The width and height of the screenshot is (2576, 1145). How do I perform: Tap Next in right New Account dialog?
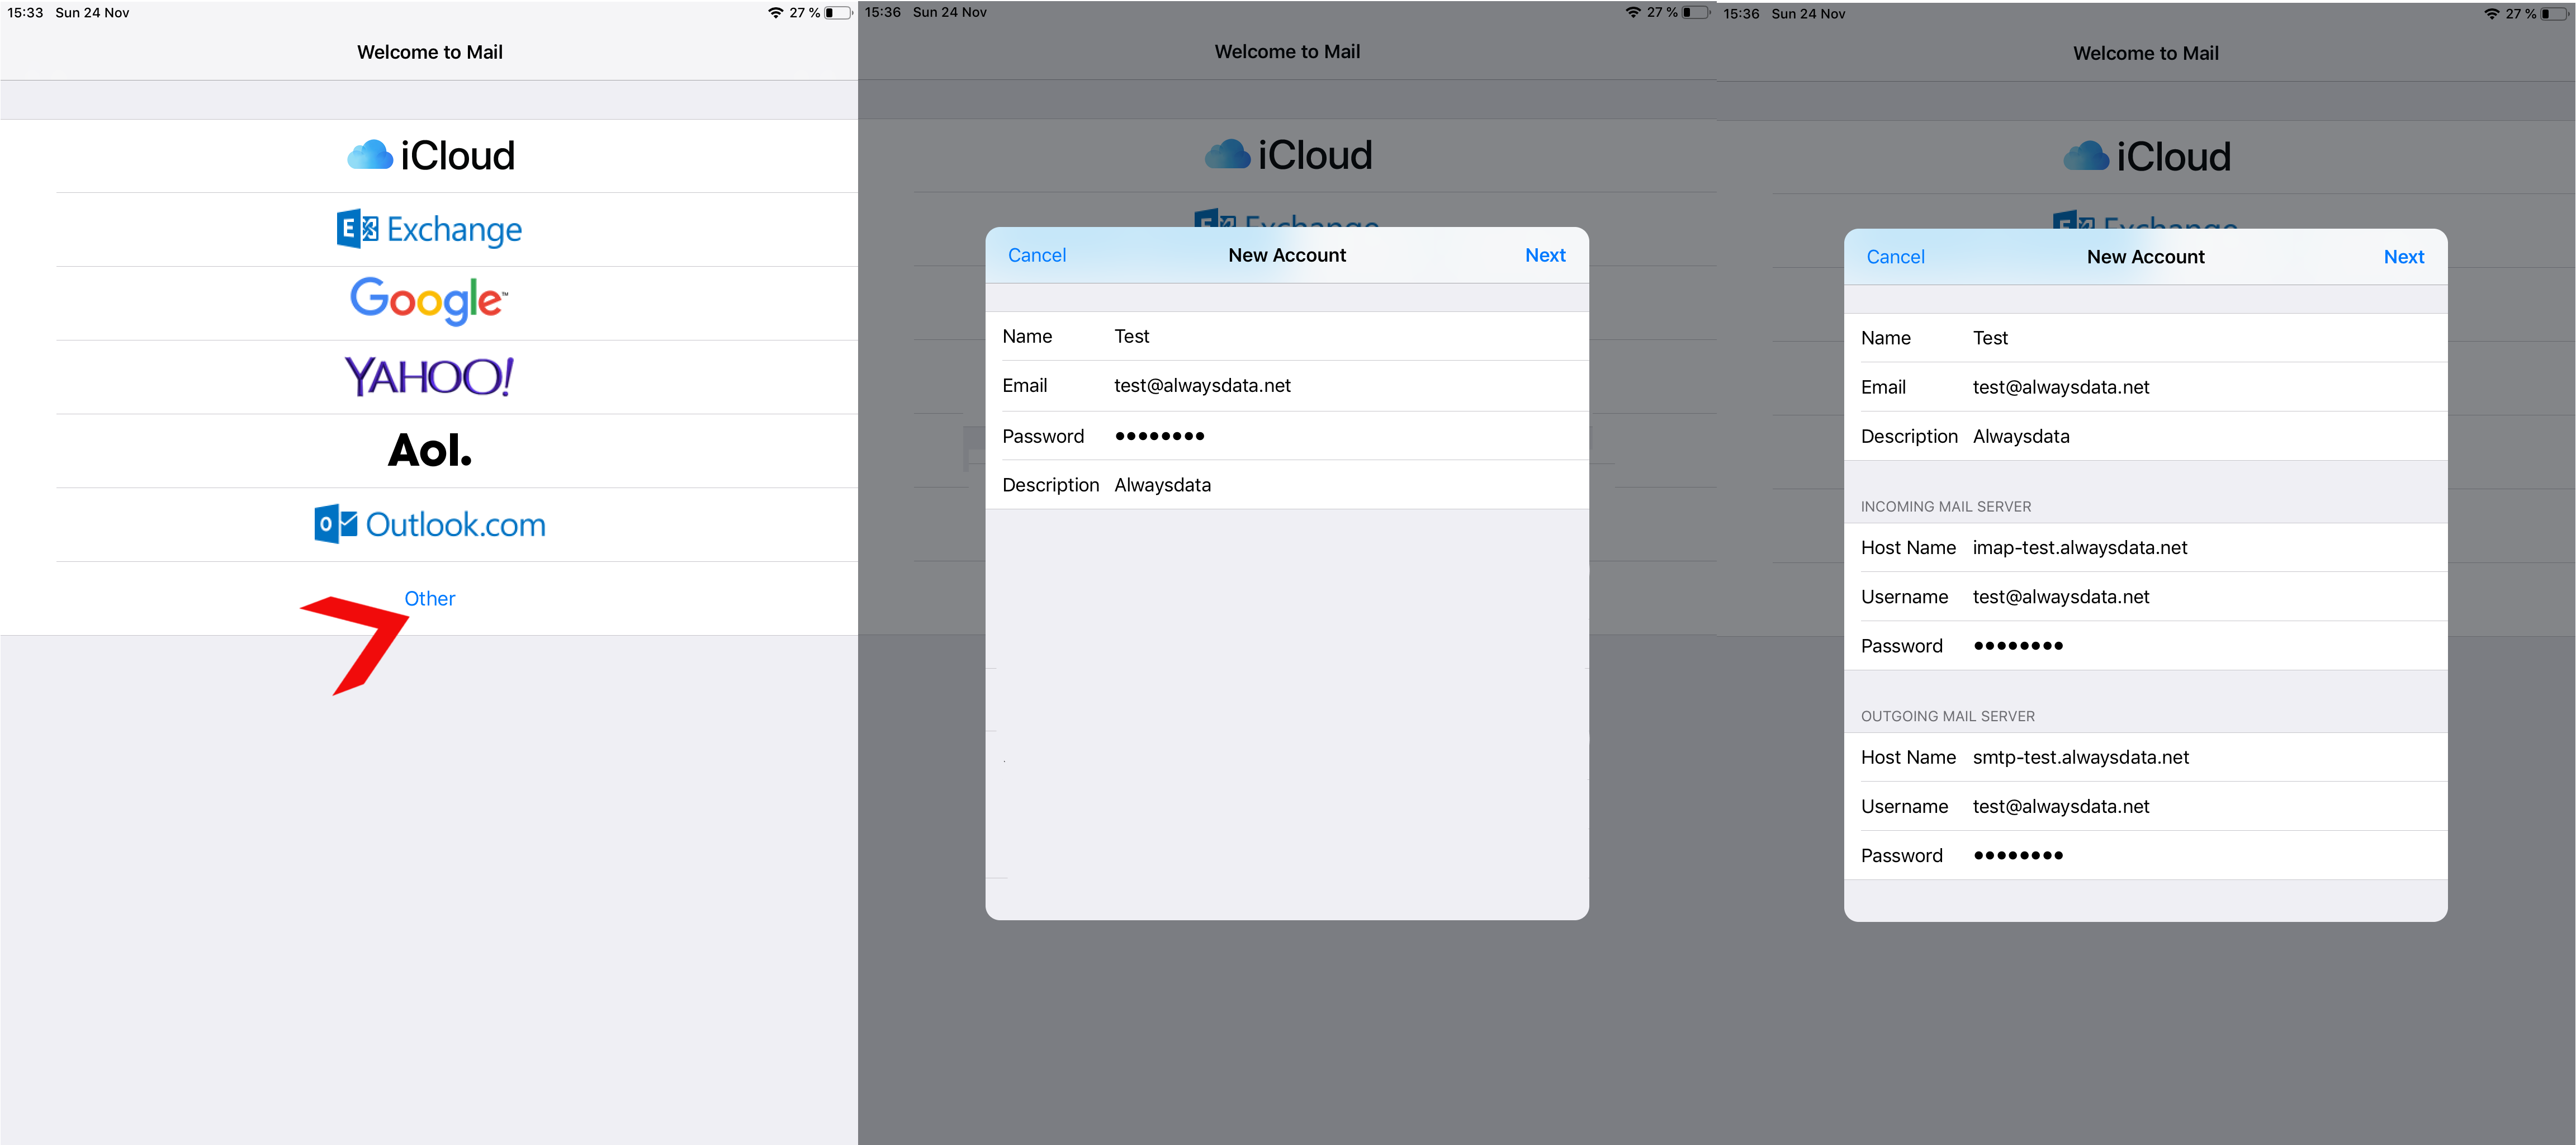click(2403, 257)
